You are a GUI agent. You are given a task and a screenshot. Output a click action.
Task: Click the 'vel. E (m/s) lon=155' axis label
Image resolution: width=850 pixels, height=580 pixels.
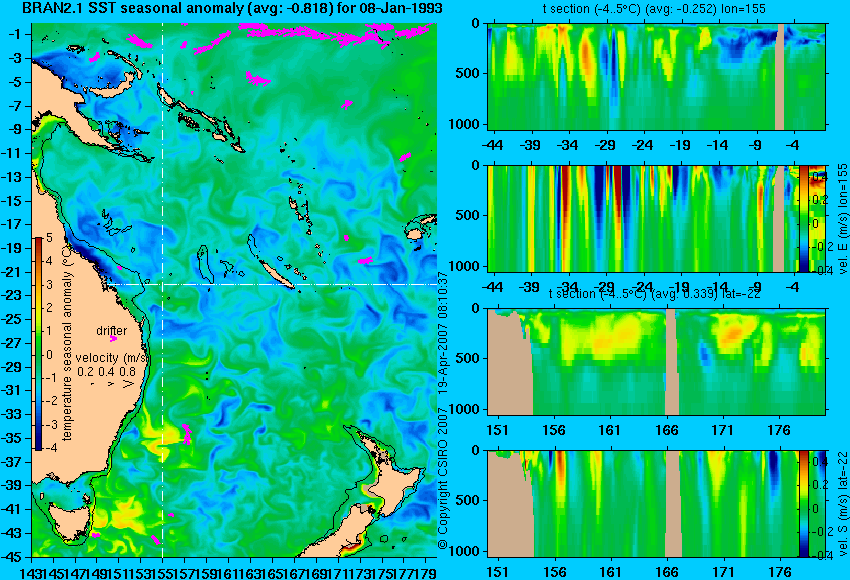tap(843, 219)
